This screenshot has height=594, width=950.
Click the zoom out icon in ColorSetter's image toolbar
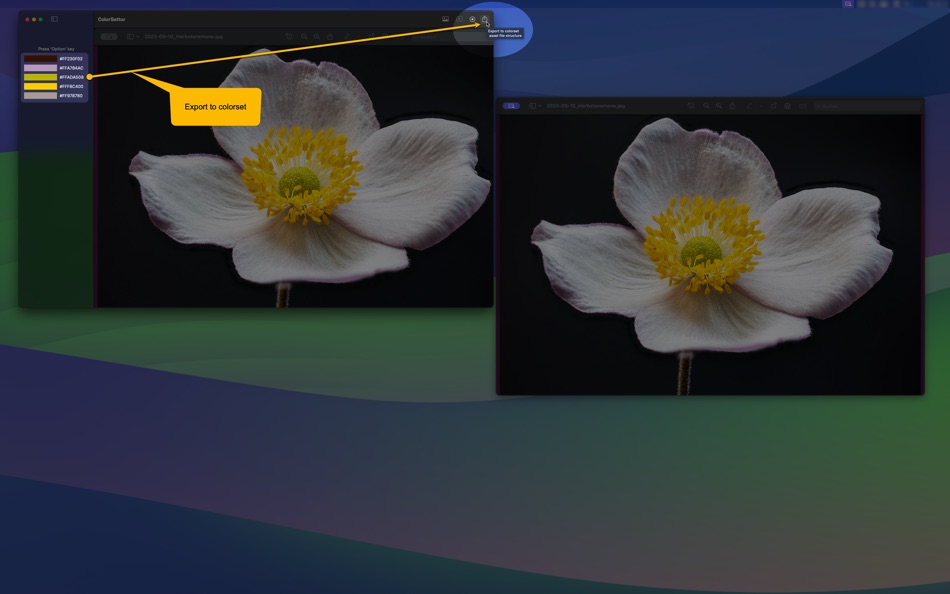click(x=304, y=36)
